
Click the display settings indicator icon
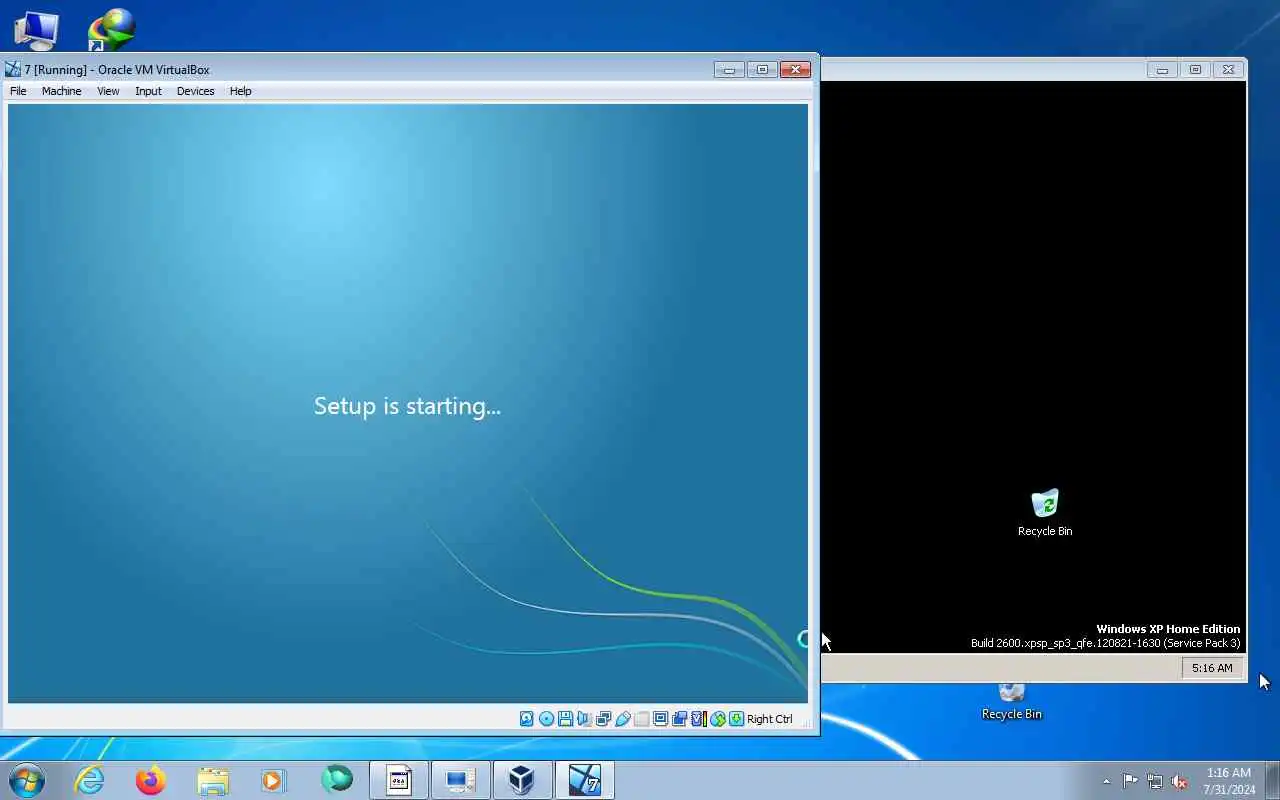tap(660, 719)
